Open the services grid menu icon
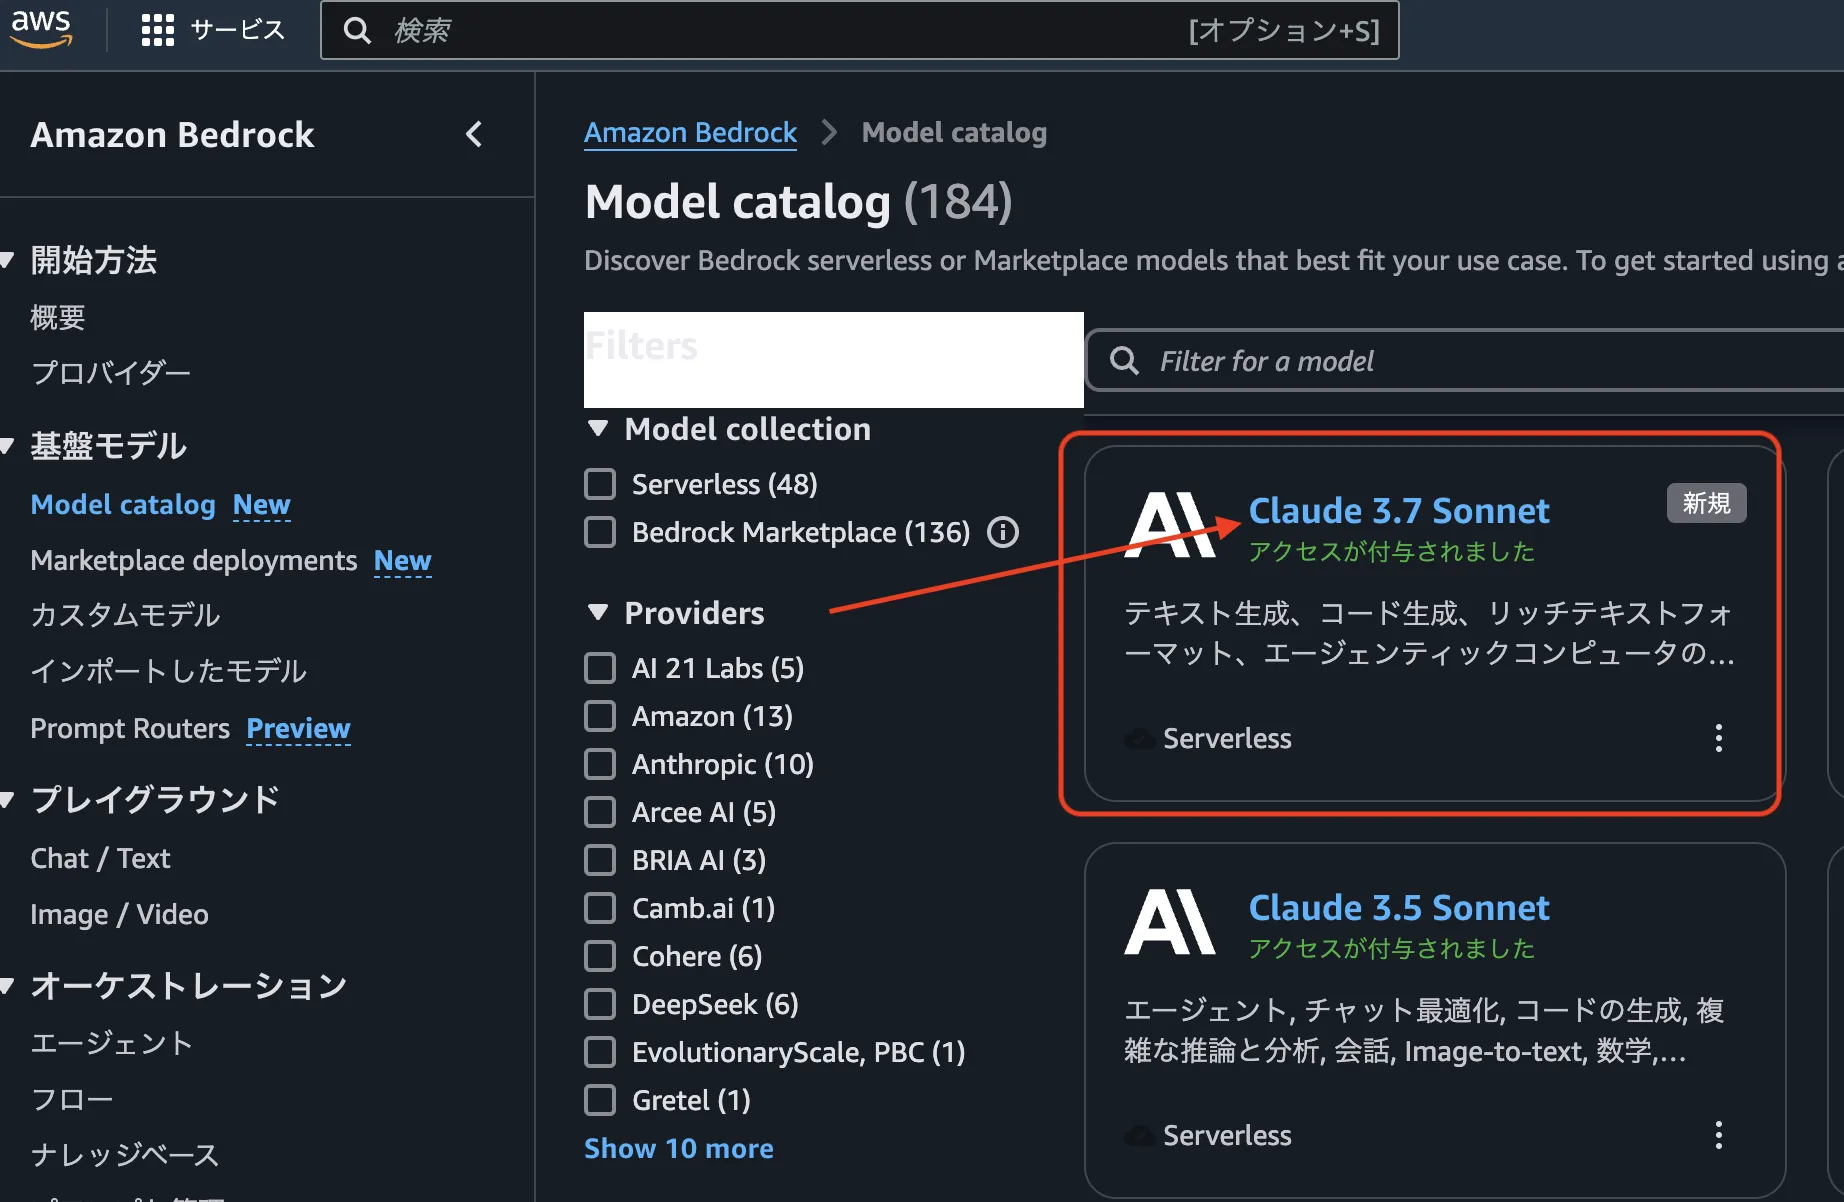 [158, 30]
